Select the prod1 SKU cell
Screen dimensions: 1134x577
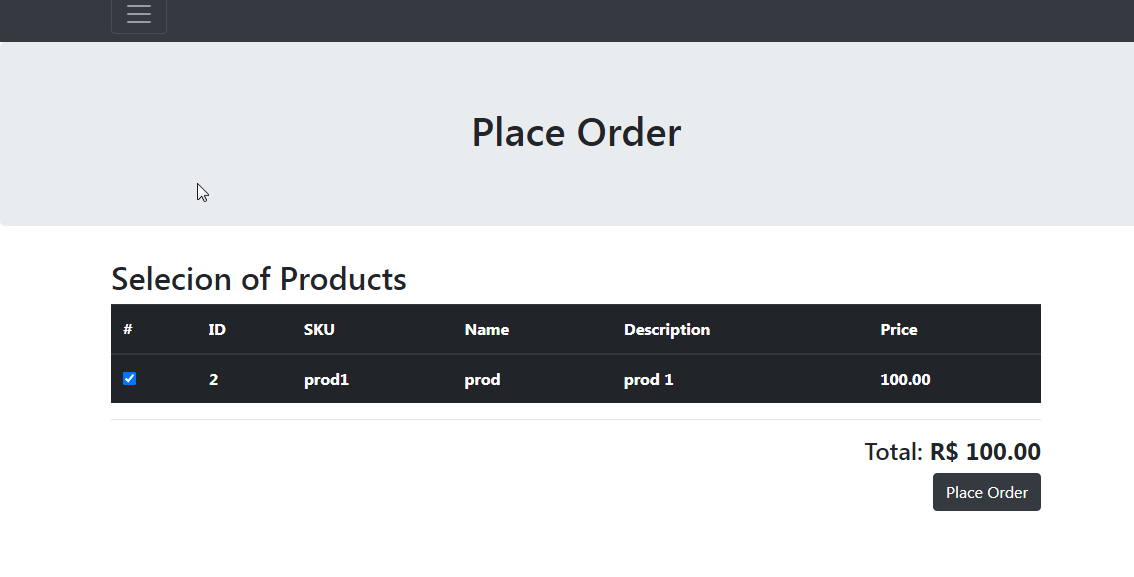326,379
